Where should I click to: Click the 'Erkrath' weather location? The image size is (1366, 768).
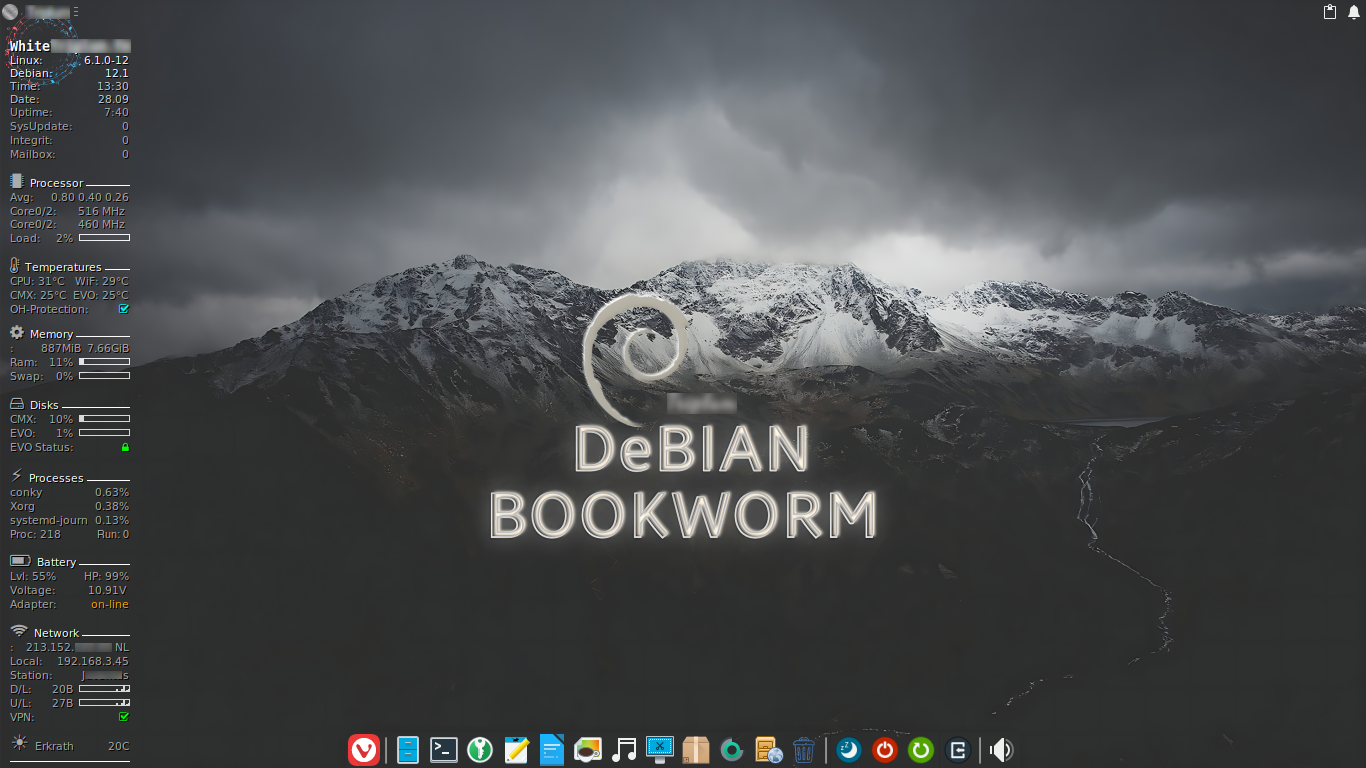pyautogui.click(x=54, y=746)
